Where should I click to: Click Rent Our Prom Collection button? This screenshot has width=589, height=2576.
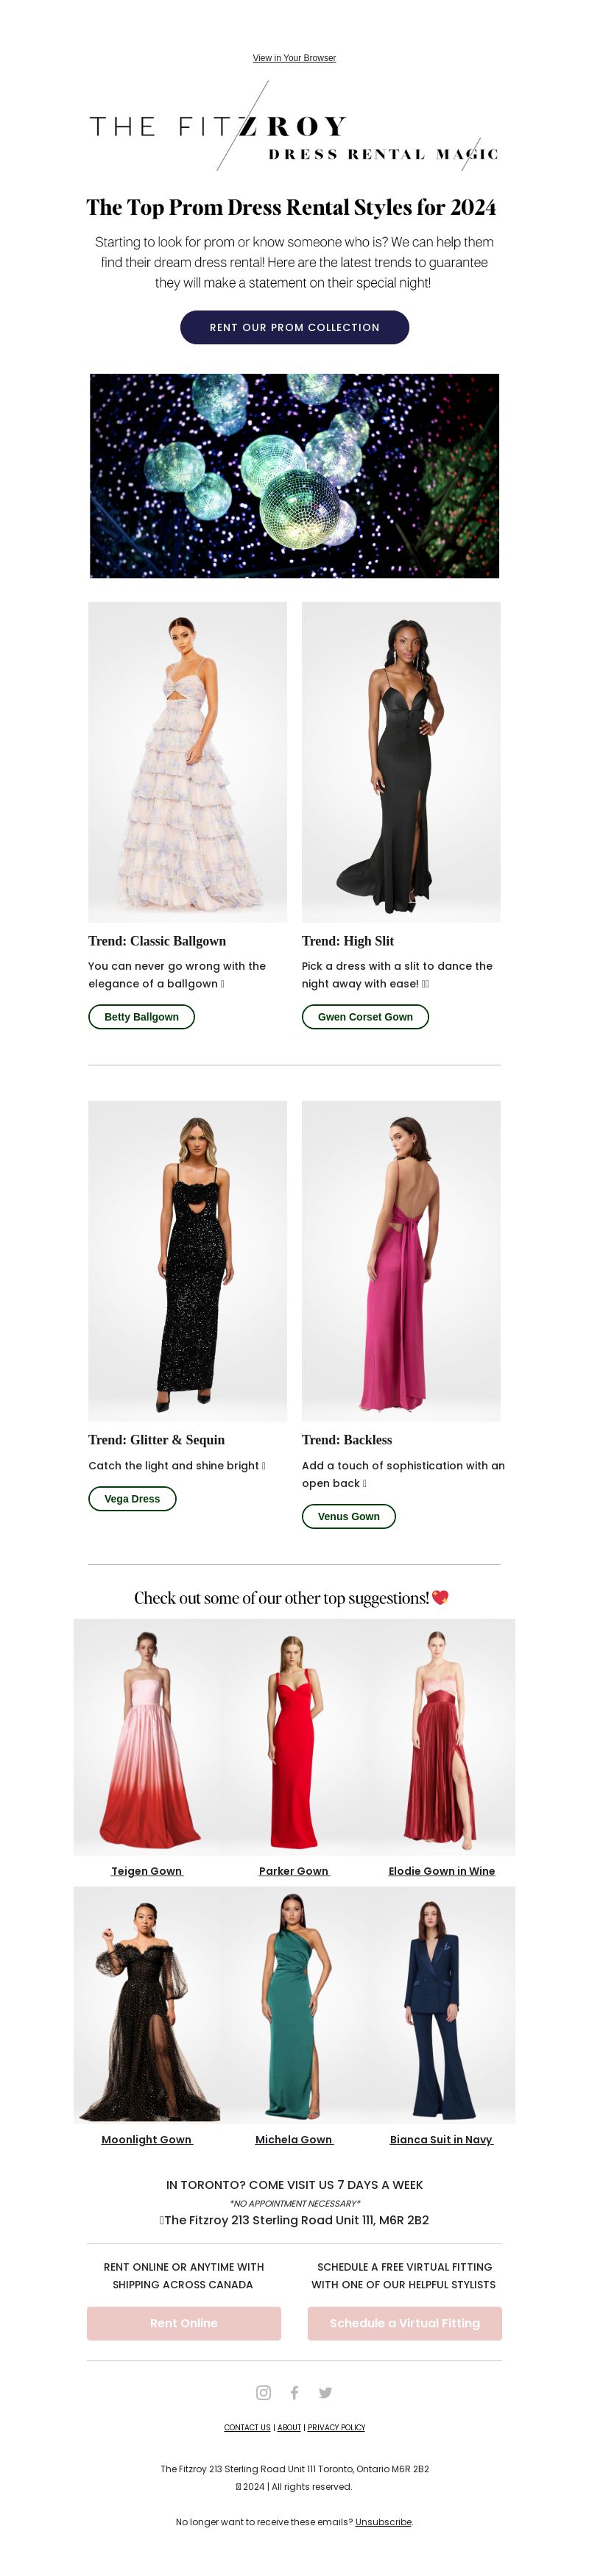(294, 327)
